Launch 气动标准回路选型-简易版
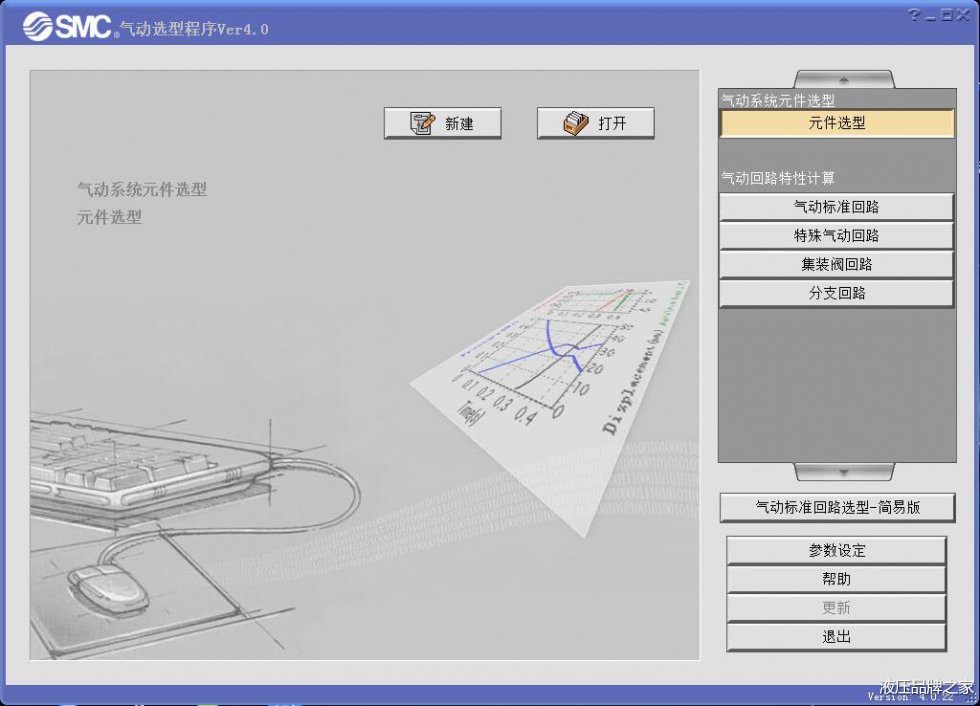The image size is (980, 706). (x=837, y=507)
